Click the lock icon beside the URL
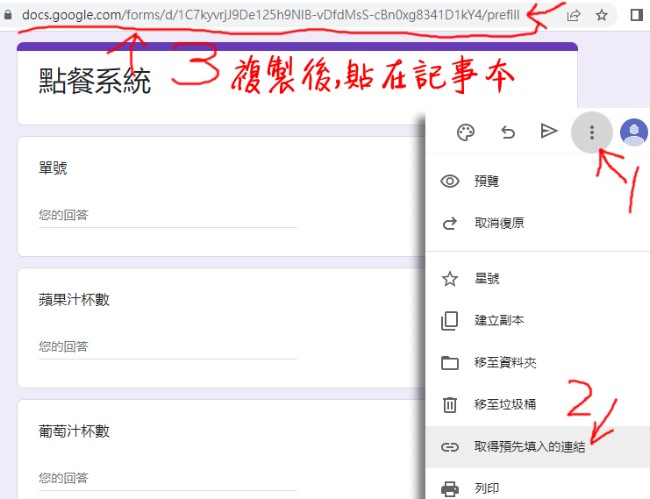The width and height of the screenshot is (650, 499). pos(9,15)
